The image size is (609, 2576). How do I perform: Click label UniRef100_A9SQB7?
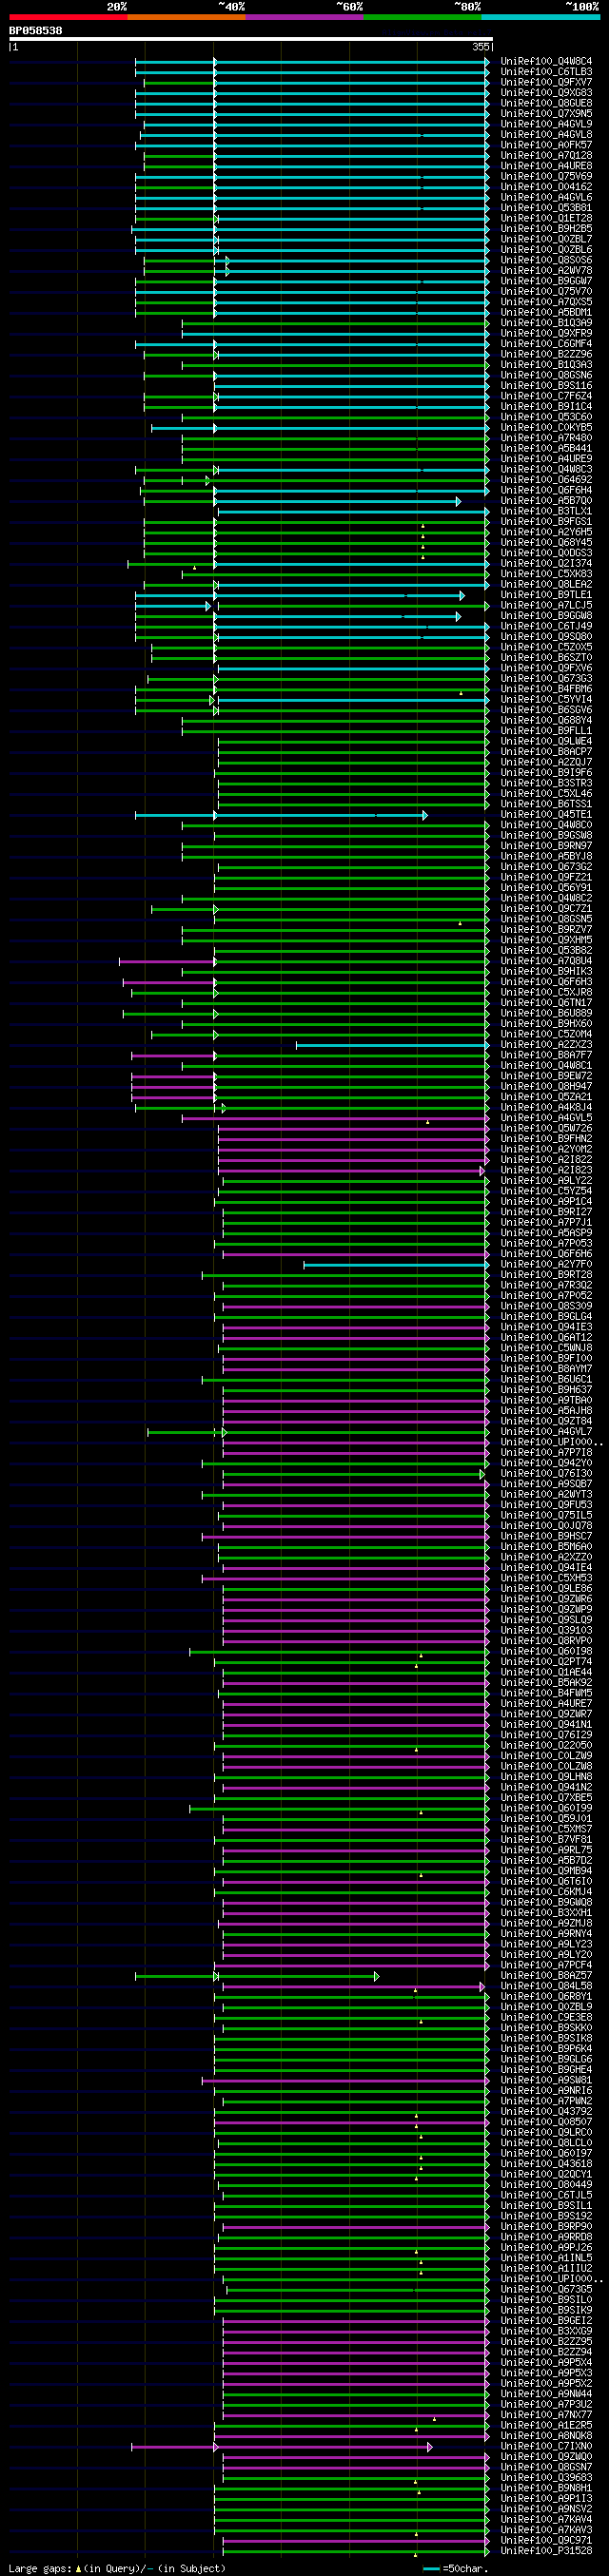(546, 1484)
